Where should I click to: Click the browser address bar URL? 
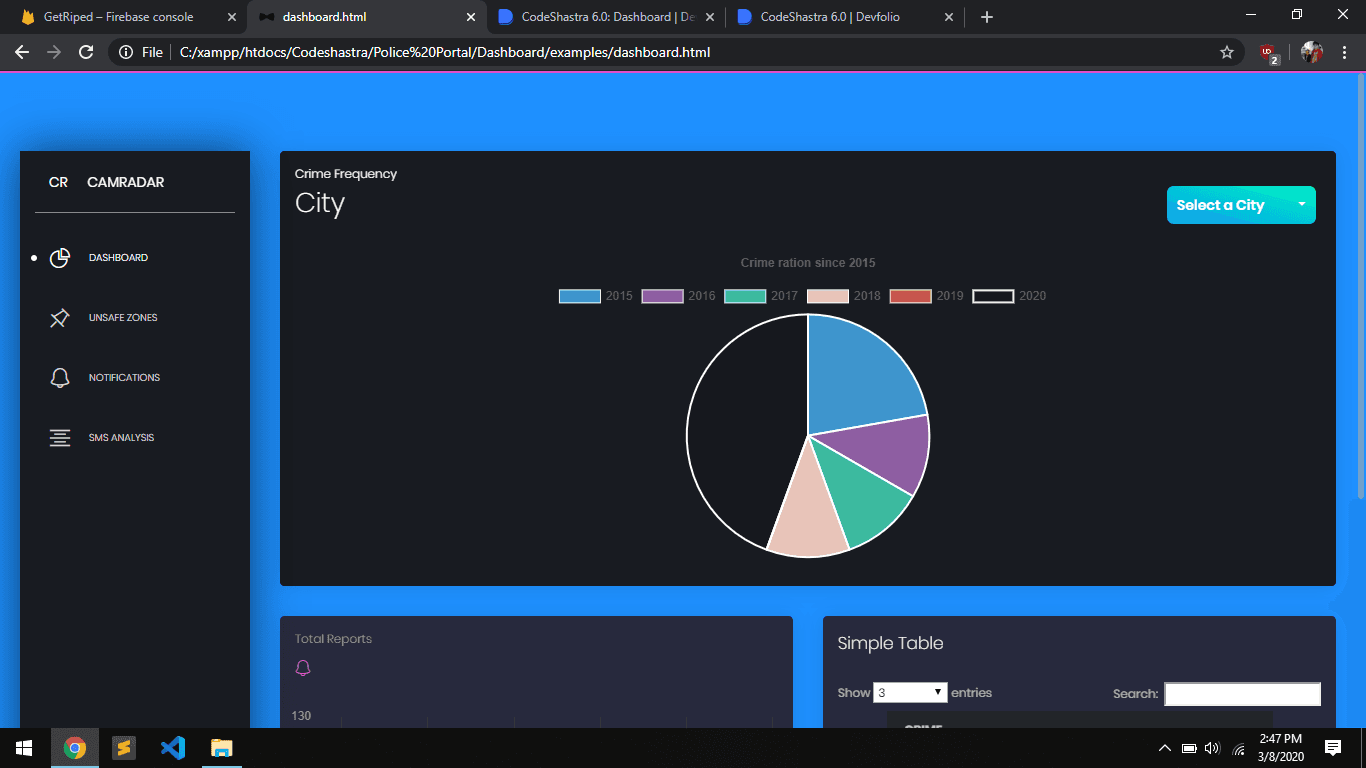[x=445, y=52]
